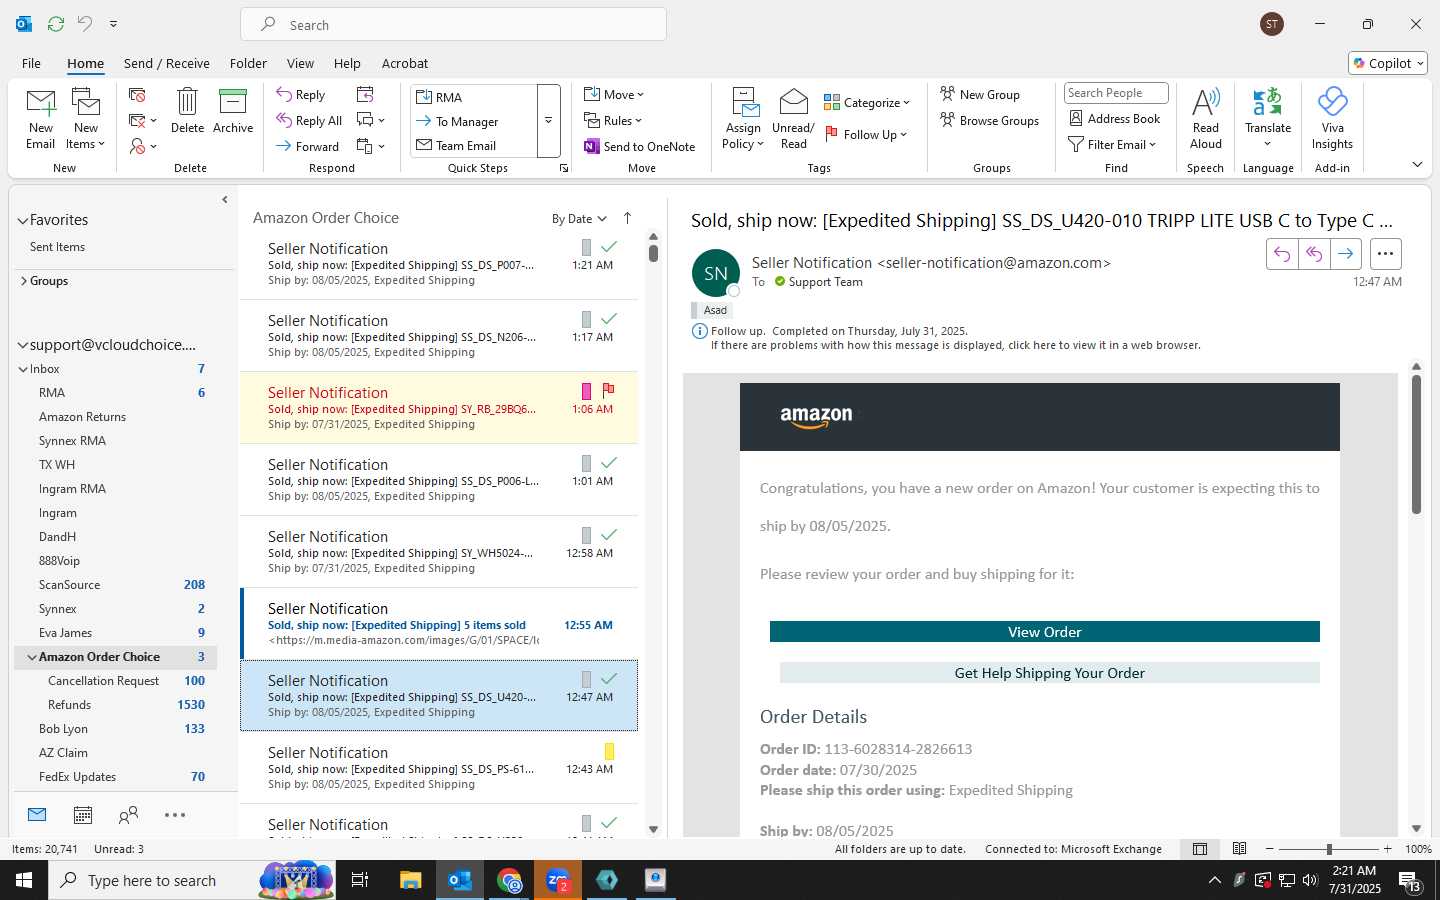Archive the selected message
The image size is (1440, 900).
click(x=233, y=110)
